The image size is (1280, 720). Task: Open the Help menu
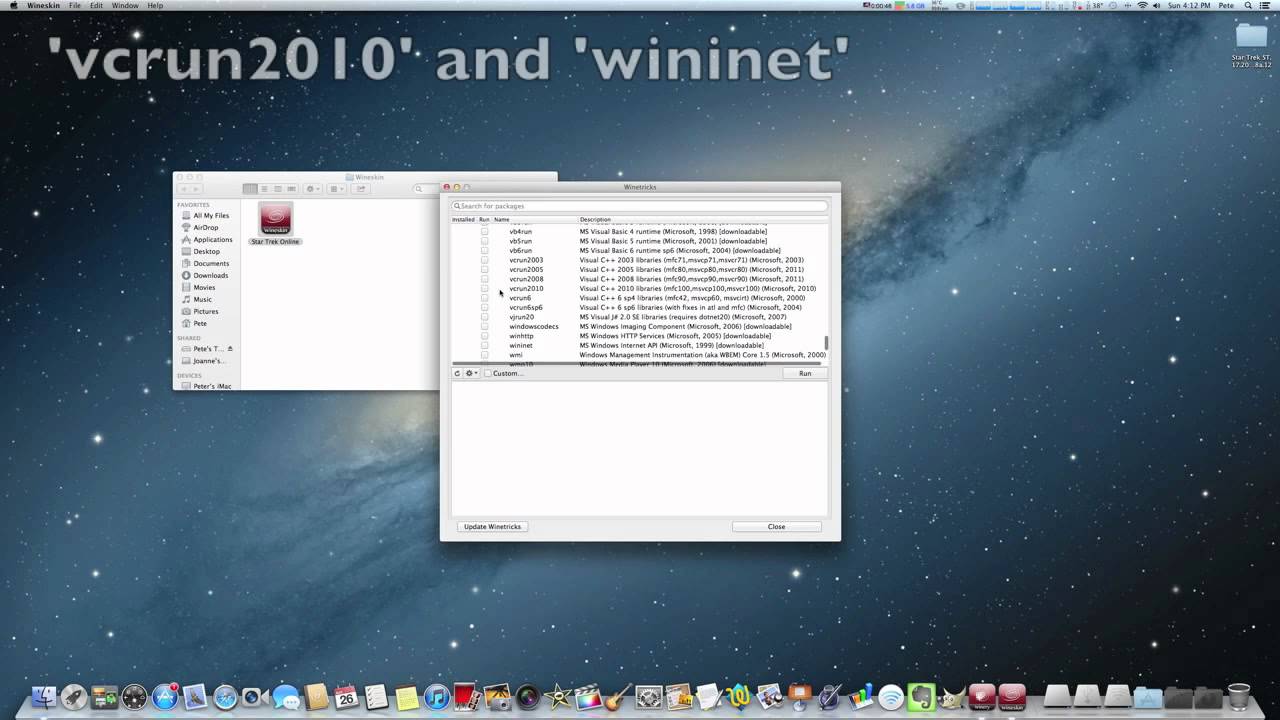(x=155, y=6)
